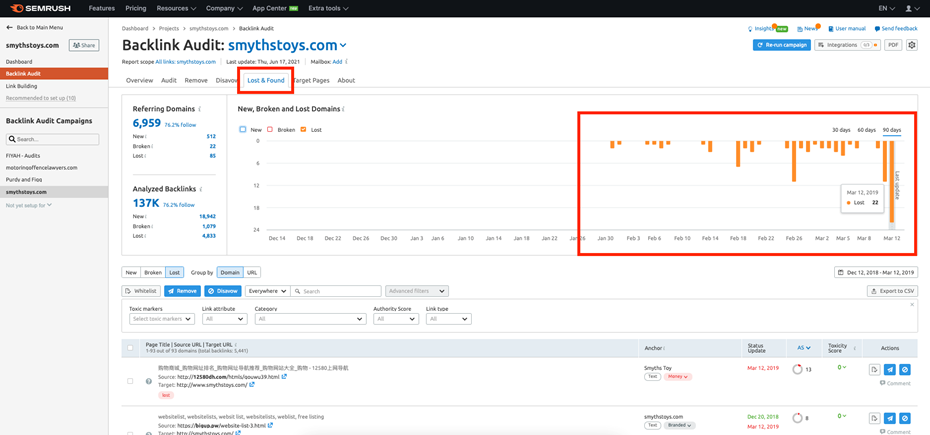Screen dimensions: 930x435
Task: Expand smythstoys.com project title chevron
Action: click(x=343, y=45)
